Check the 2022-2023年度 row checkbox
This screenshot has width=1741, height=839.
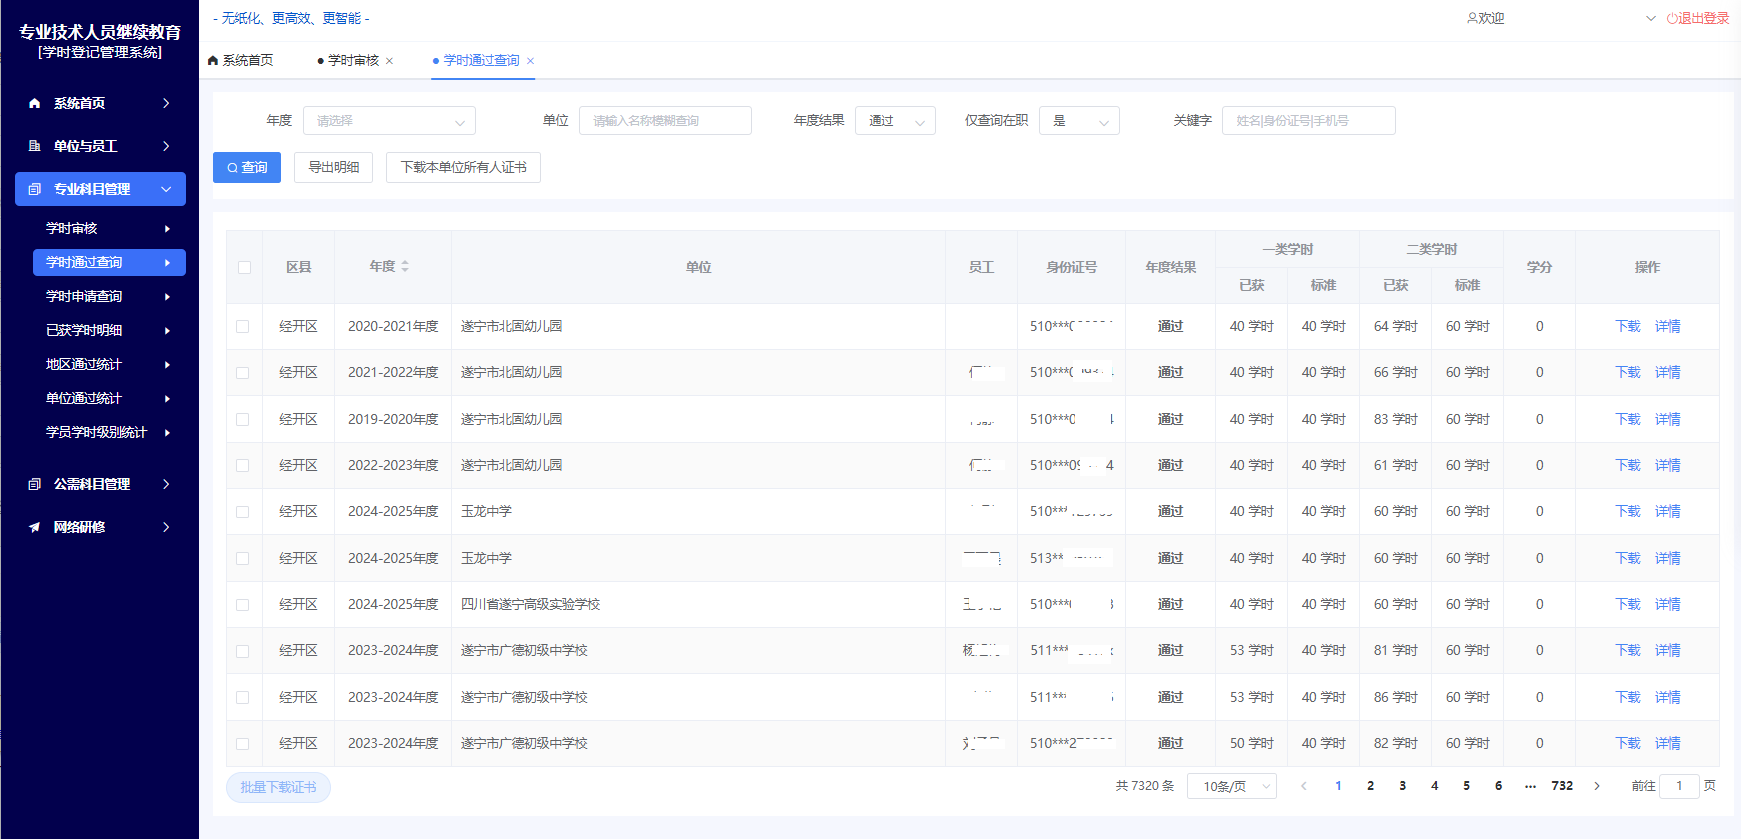click(x=243, y=465)
